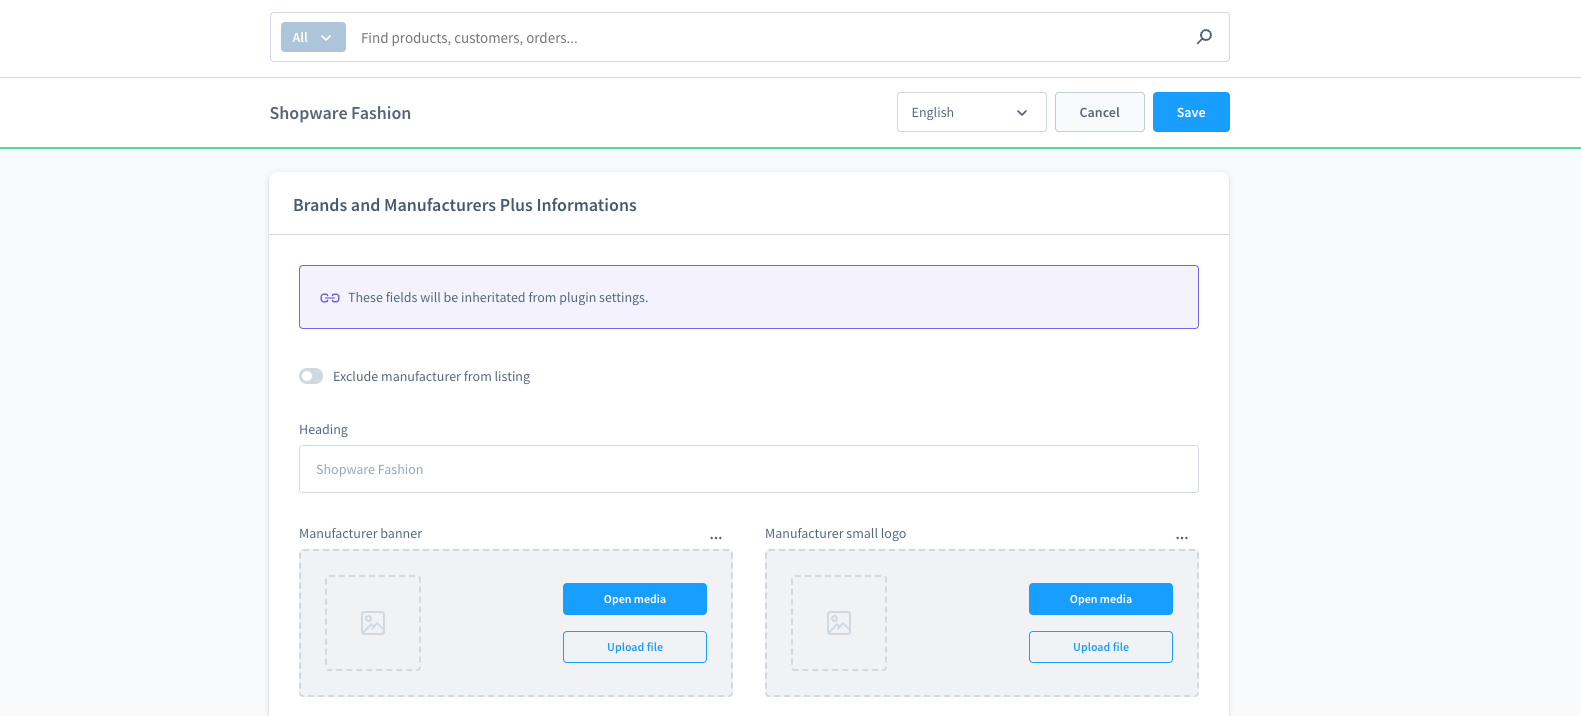
Task: Expand the All search filter dropdown
Action: coord(313,37)
